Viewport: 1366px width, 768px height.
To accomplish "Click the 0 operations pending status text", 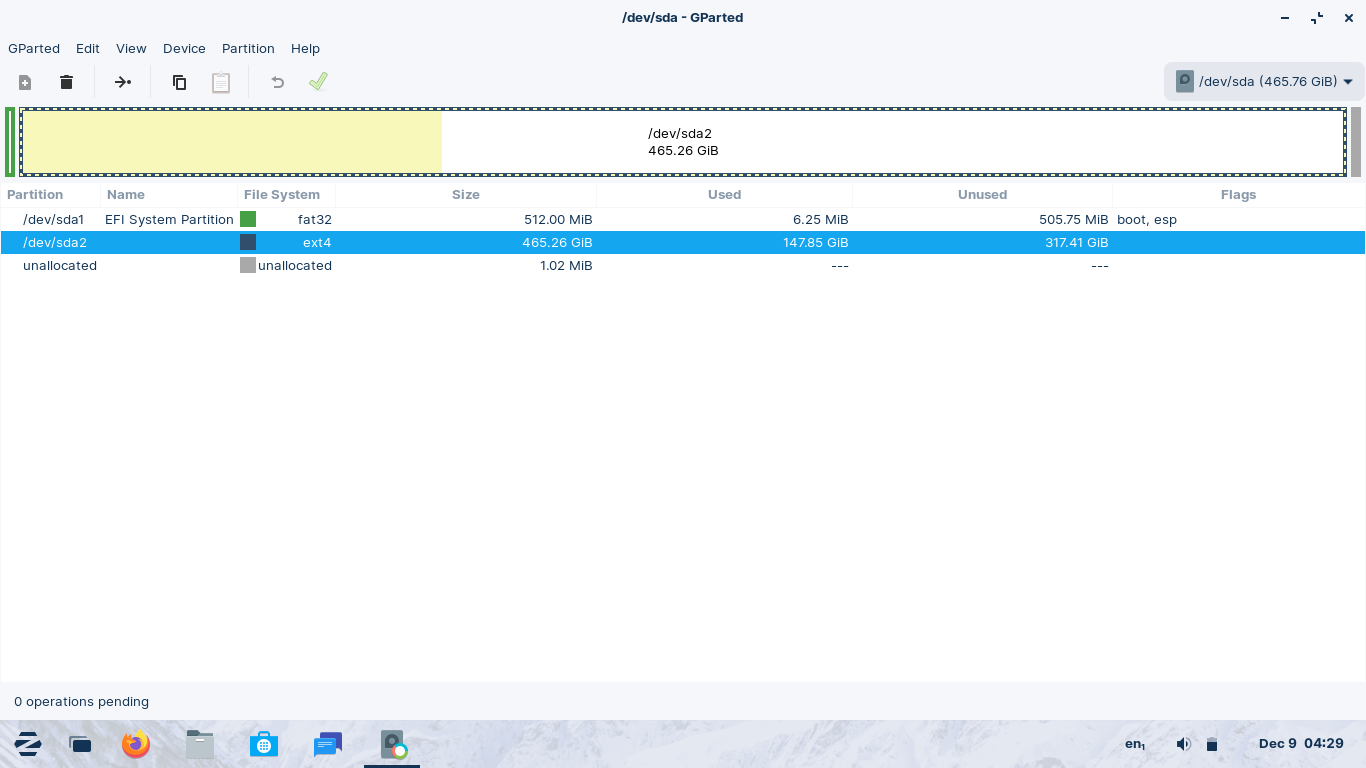I will (81, 701).
